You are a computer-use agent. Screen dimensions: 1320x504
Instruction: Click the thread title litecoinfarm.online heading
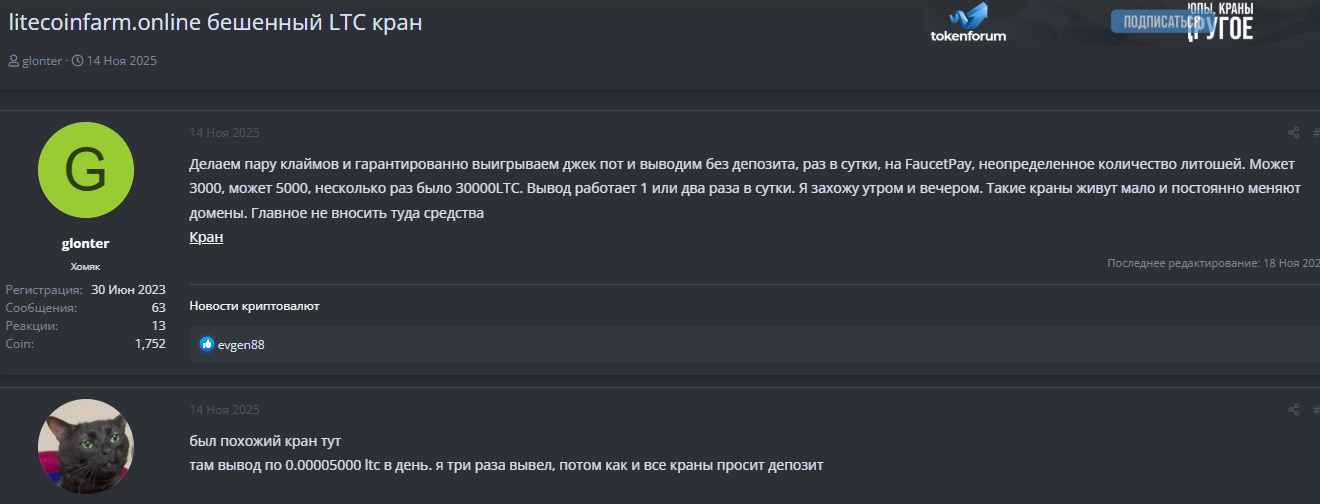pyautogui.click(x=215, y=22)
